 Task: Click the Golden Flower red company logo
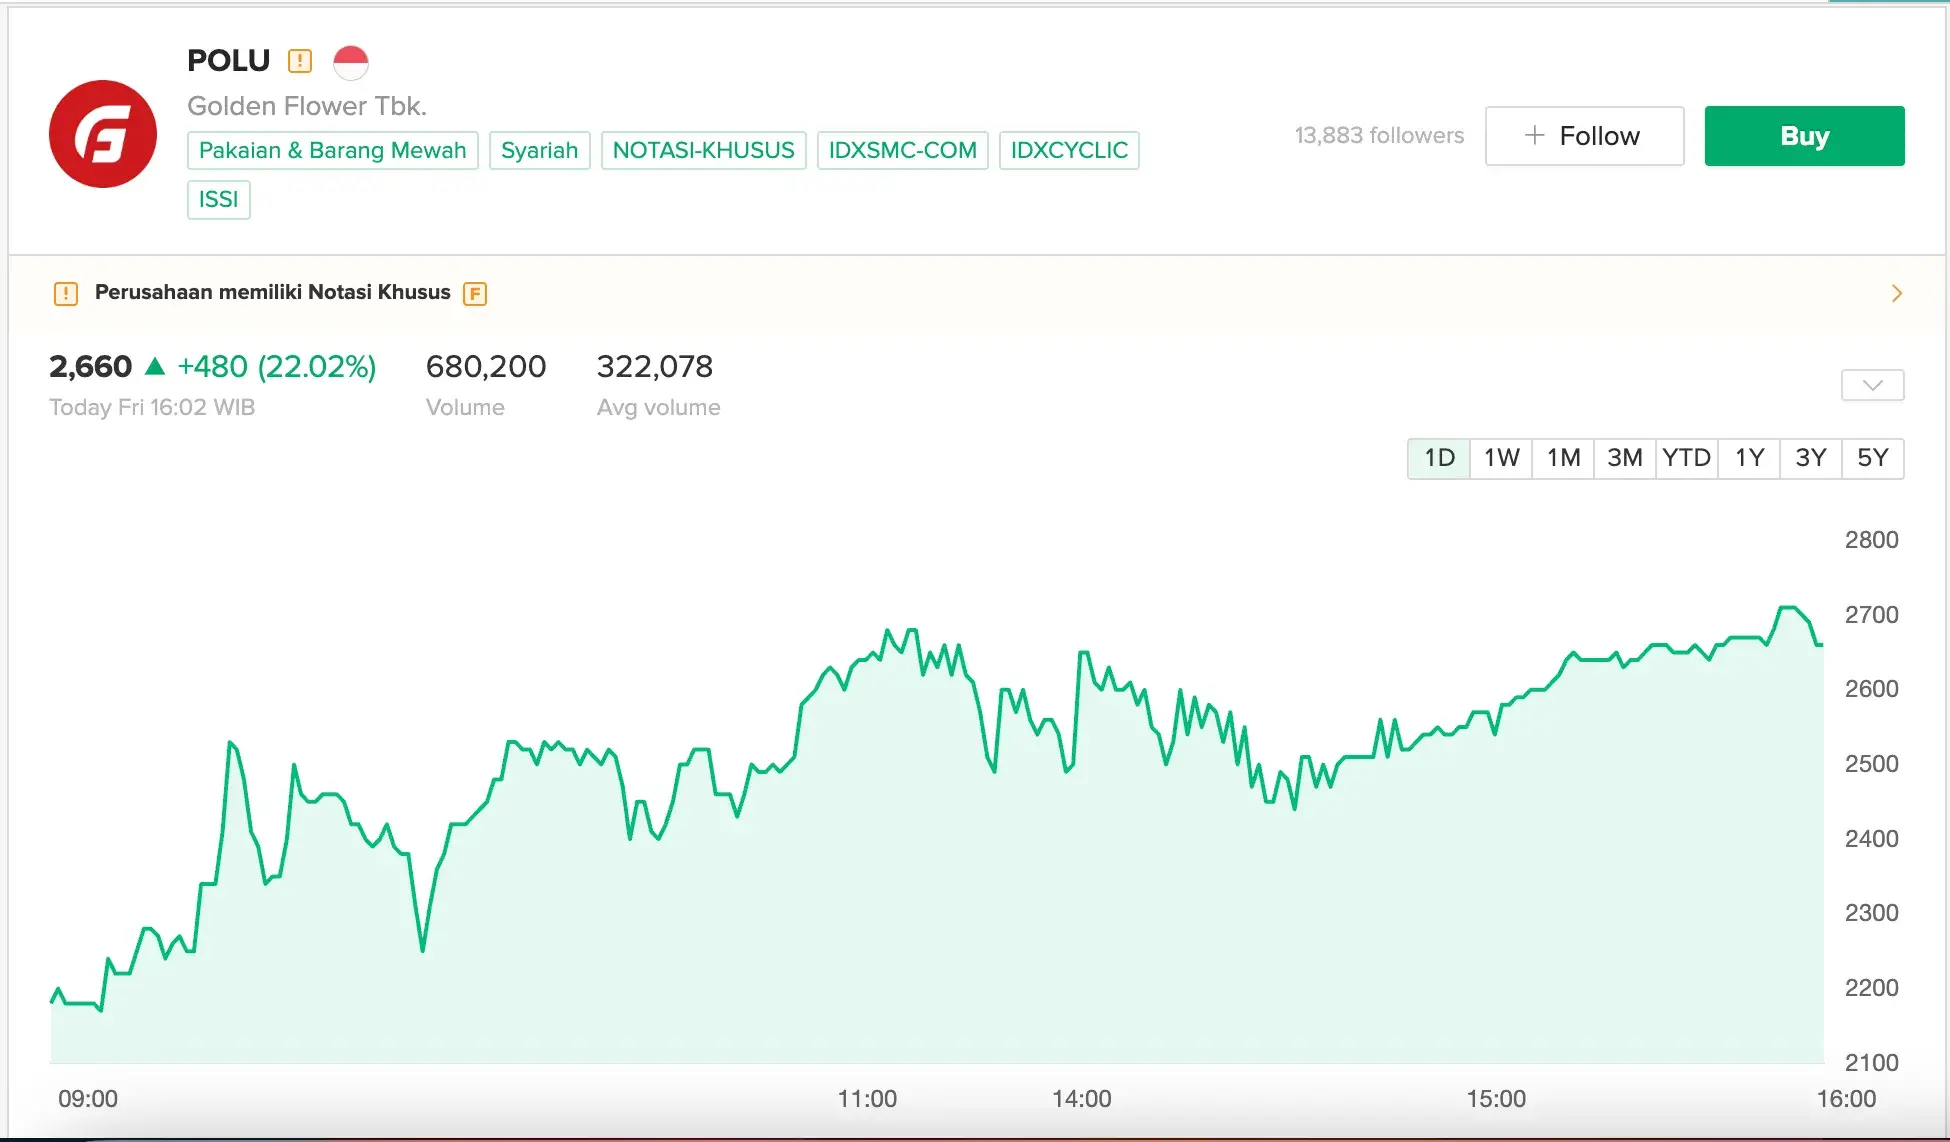(103, 134)
